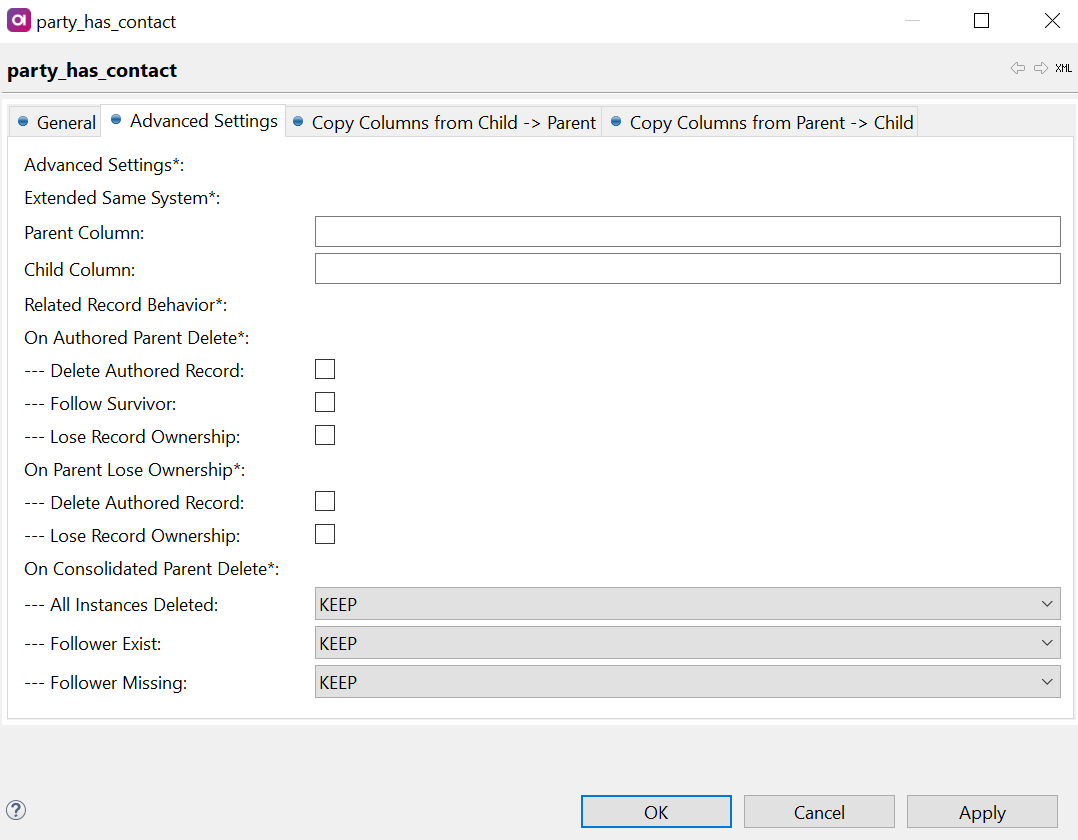Click the Parent Column input field
The image size is (1078, 840).
click(x=687, y=231)
